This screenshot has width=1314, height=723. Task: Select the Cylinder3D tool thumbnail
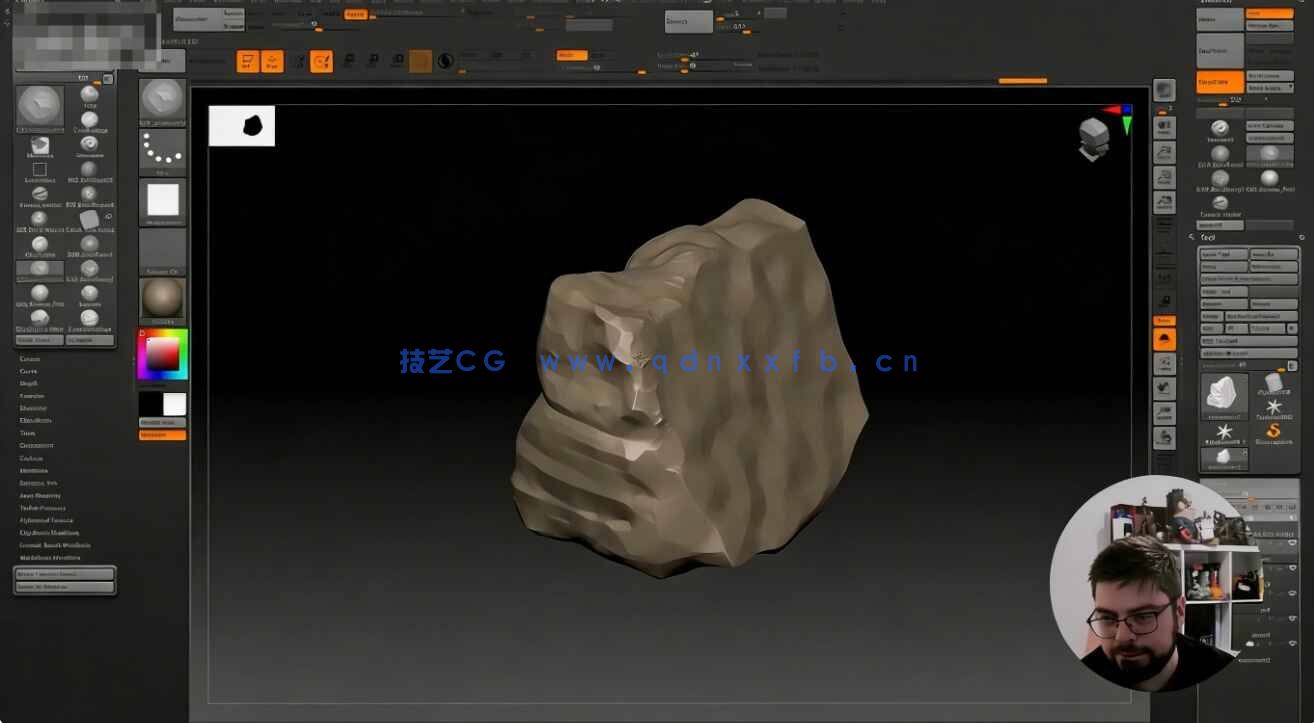(x=1273, y=385)
